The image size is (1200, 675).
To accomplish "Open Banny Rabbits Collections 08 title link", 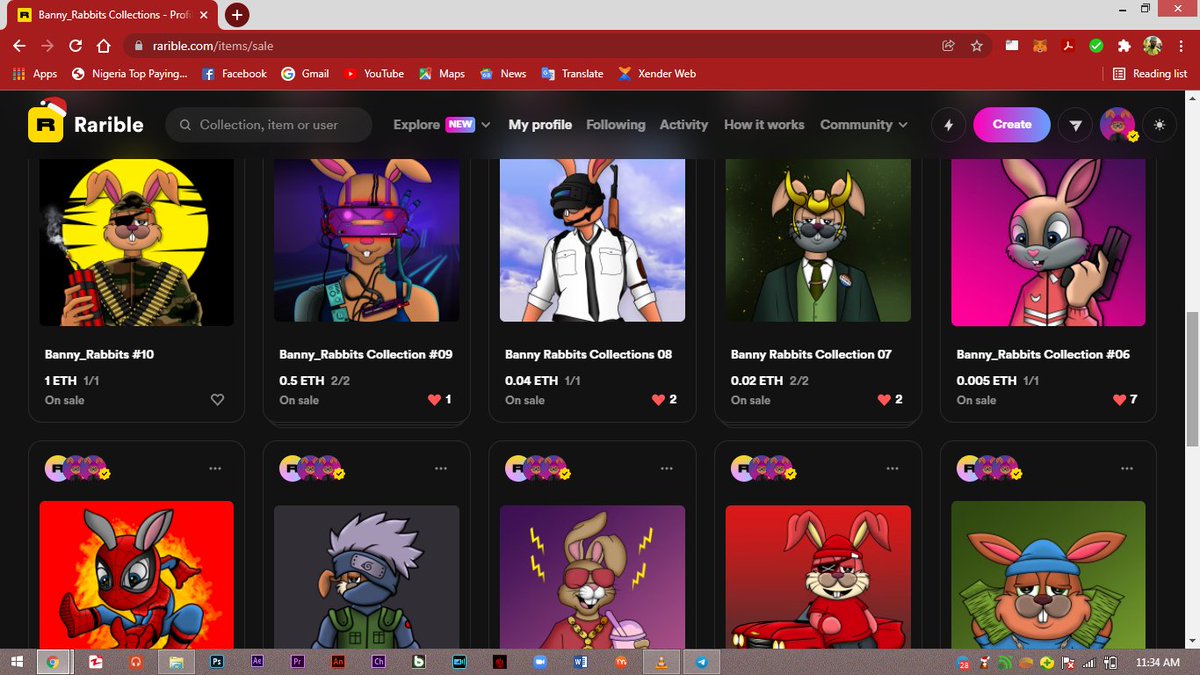I will (x=588, y=354).
